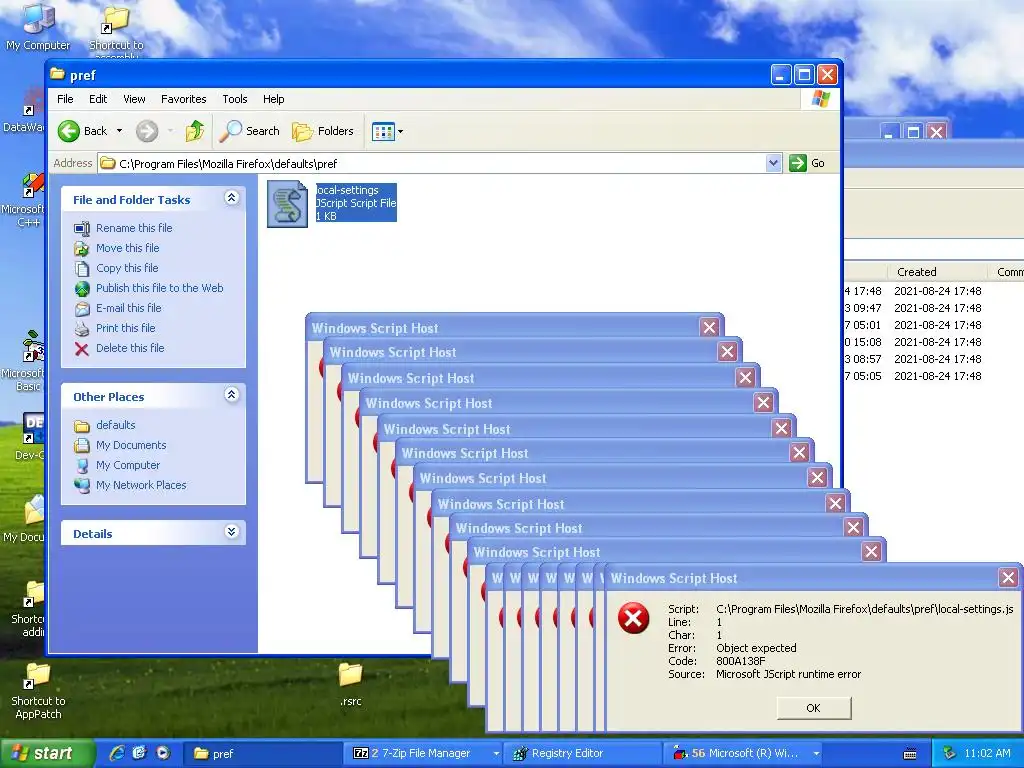This screenshot has width=1024, height=768.
Task: Open the Tools menu
Action: click(234, 99)
